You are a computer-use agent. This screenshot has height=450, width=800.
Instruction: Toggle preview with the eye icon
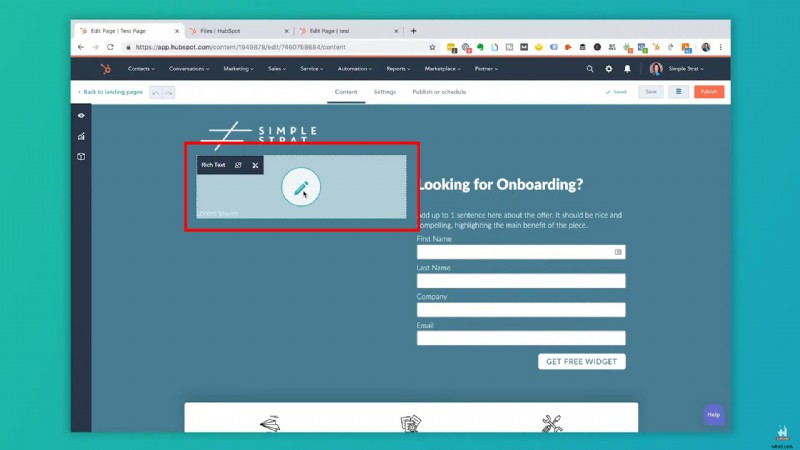(x=81, y=116)
